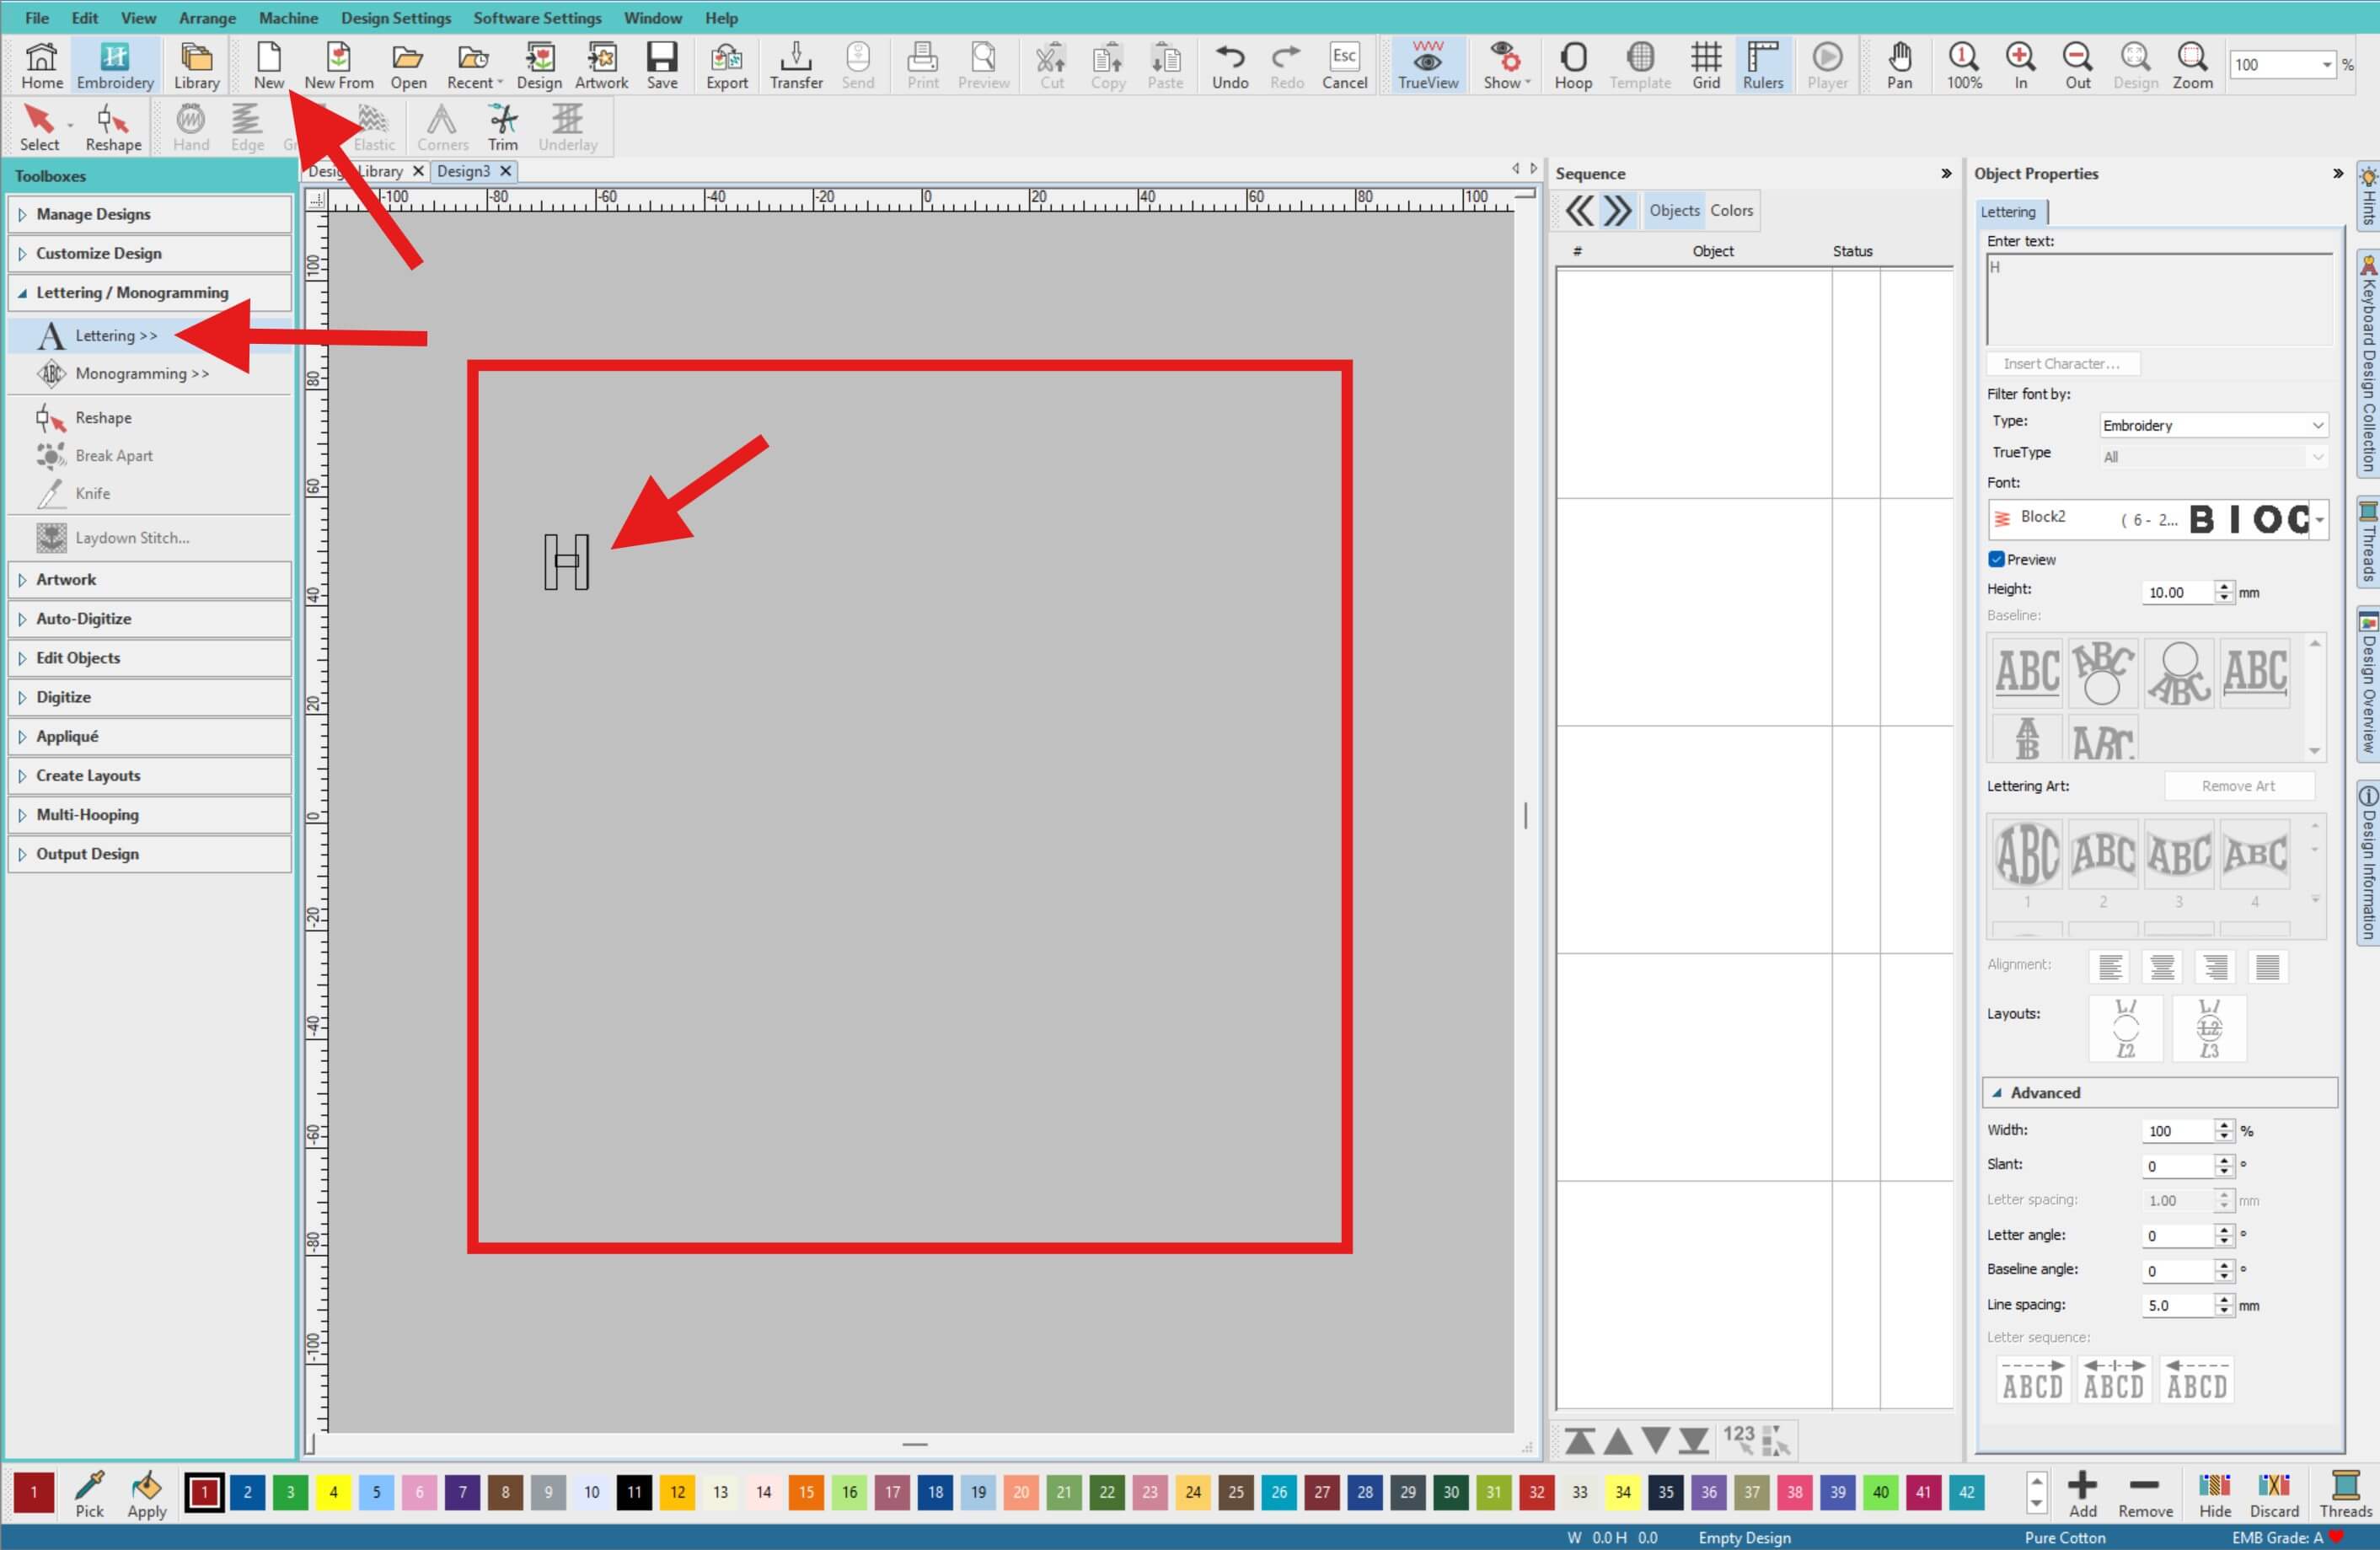Zoom Out of the design
This screenshot has height=1550, width=2380.
pos(2078,65)
